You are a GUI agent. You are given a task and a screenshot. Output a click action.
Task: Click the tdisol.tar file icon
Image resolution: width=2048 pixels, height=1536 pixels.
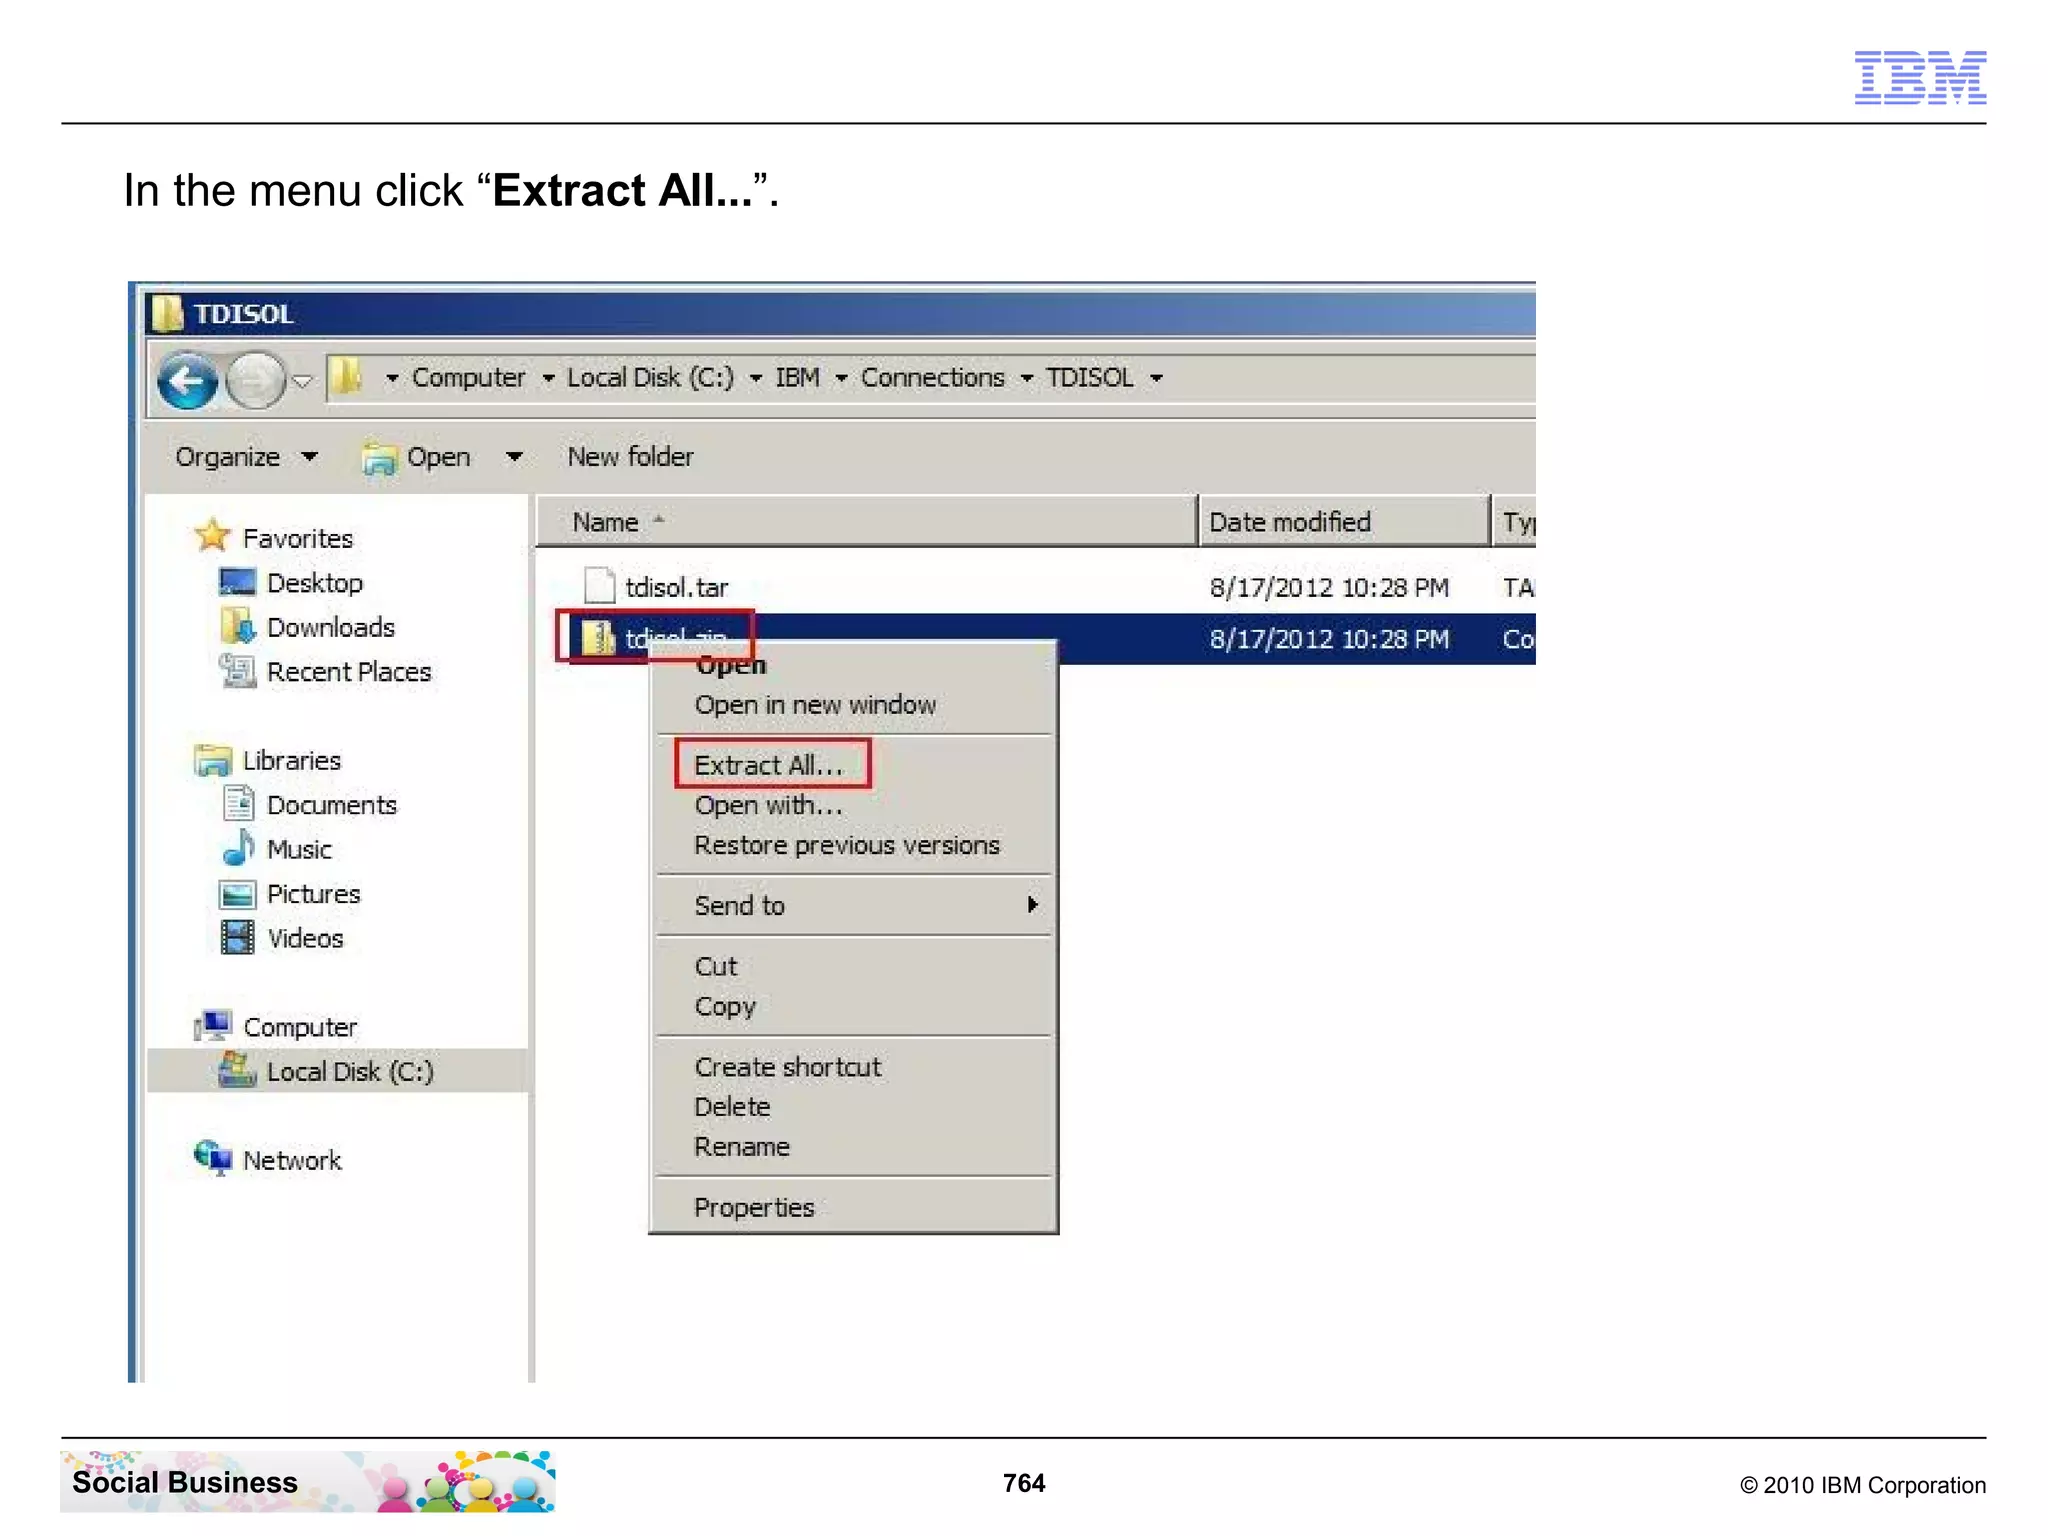point(598,585)
